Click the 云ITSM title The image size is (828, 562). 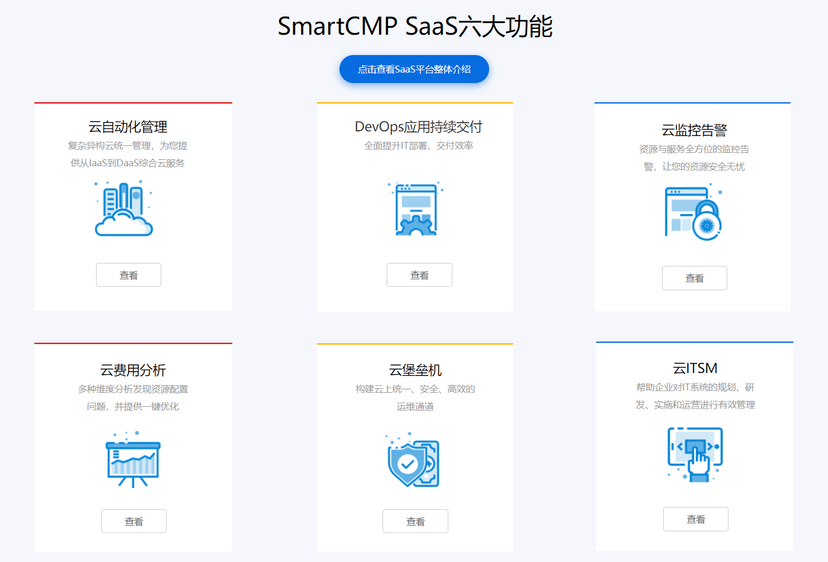pyautogui.click(x=695, y=368)
